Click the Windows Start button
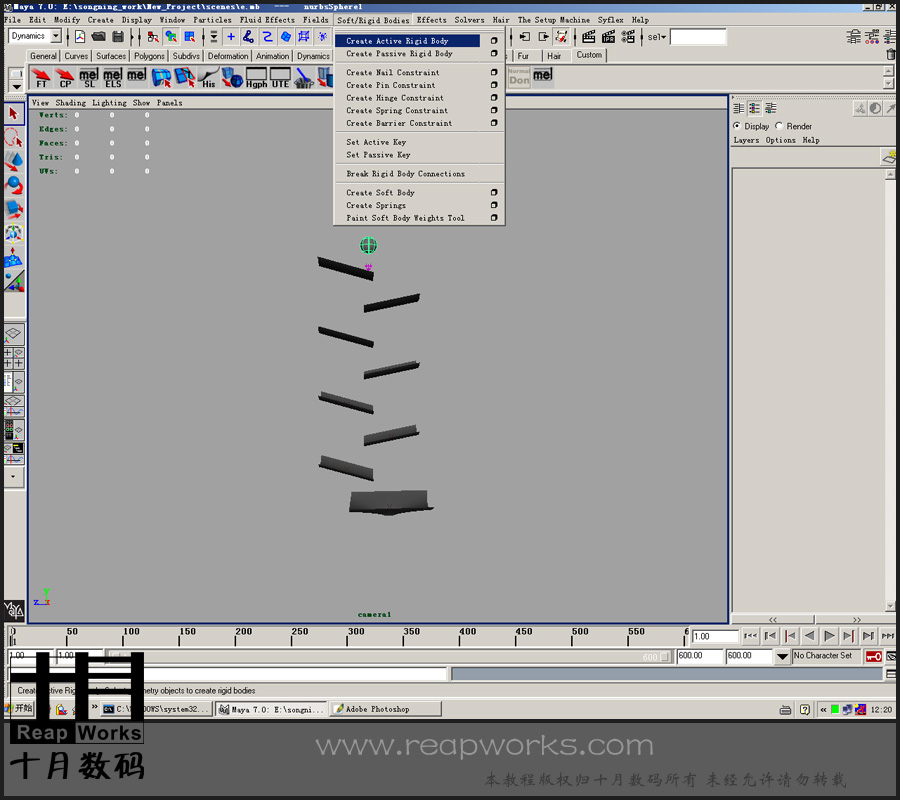 point(20,709)
